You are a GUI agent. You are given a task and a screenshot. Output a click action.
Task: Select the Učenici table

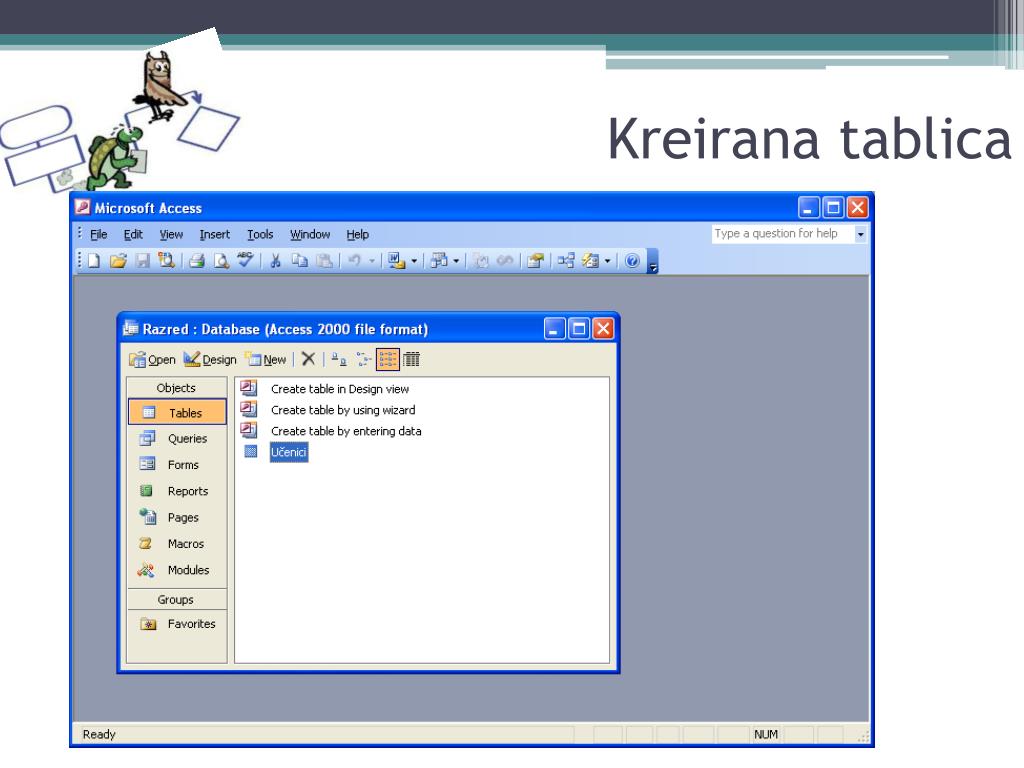click(x=289, y=452)
